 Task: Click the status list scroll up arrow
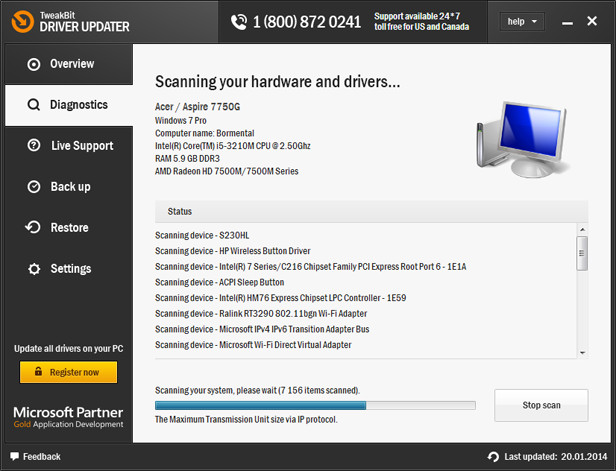[x=583, y=229]
